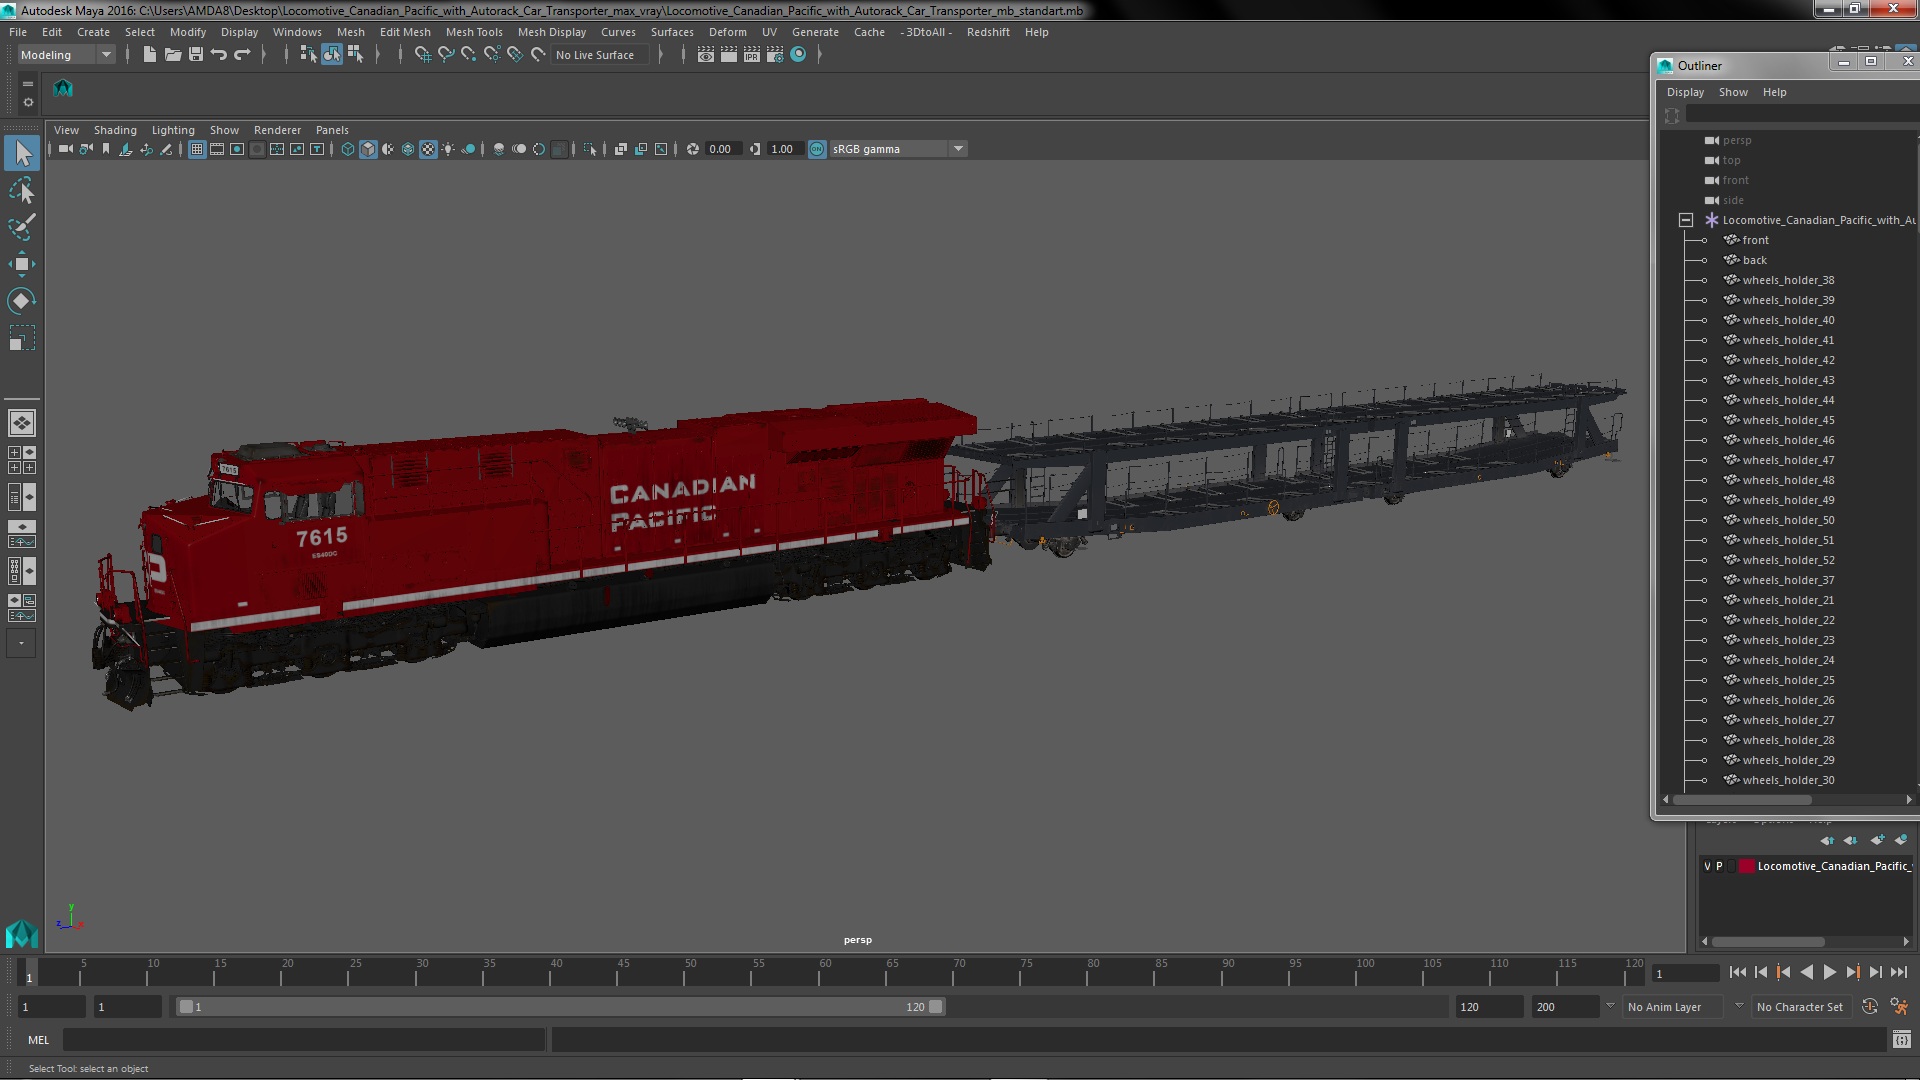Select the Scale tool
This screenshot has height=1080, width=1920.
21,338
